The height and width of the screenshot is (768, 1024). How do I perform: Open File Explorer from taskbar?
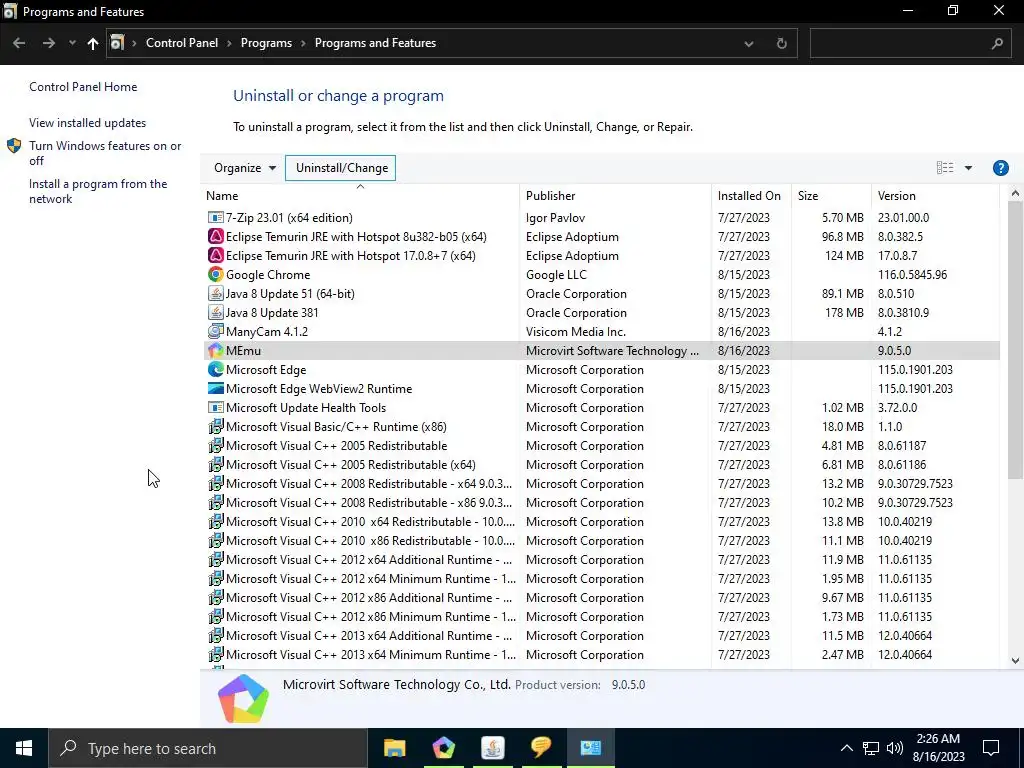394,748
